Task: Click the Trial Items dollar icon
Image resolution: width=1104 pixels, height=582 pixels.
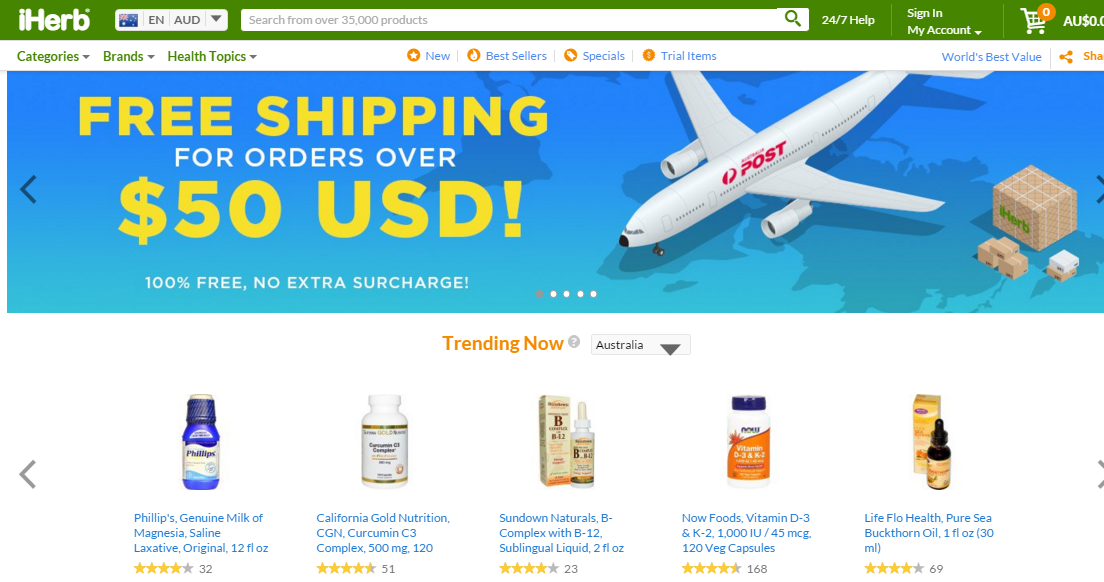Action: (648, 55)
